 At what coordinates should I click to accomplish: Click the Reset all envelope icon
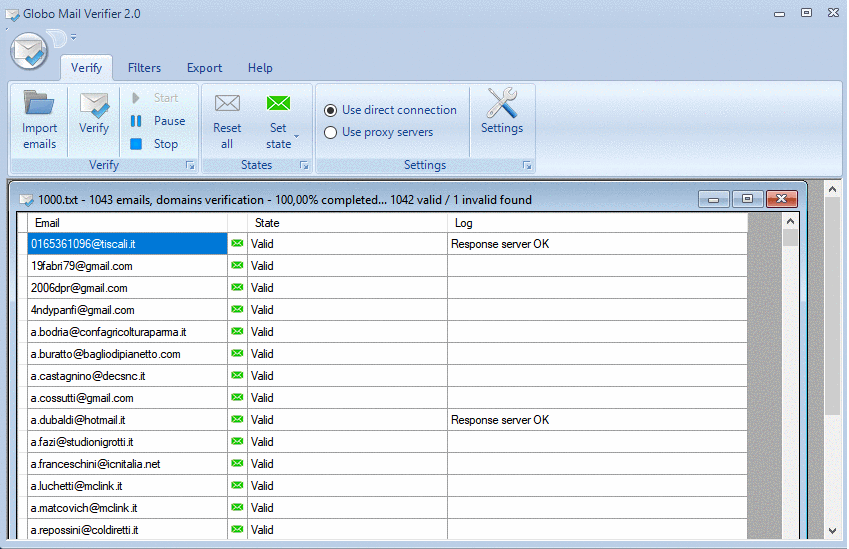(x=227, y=103)
